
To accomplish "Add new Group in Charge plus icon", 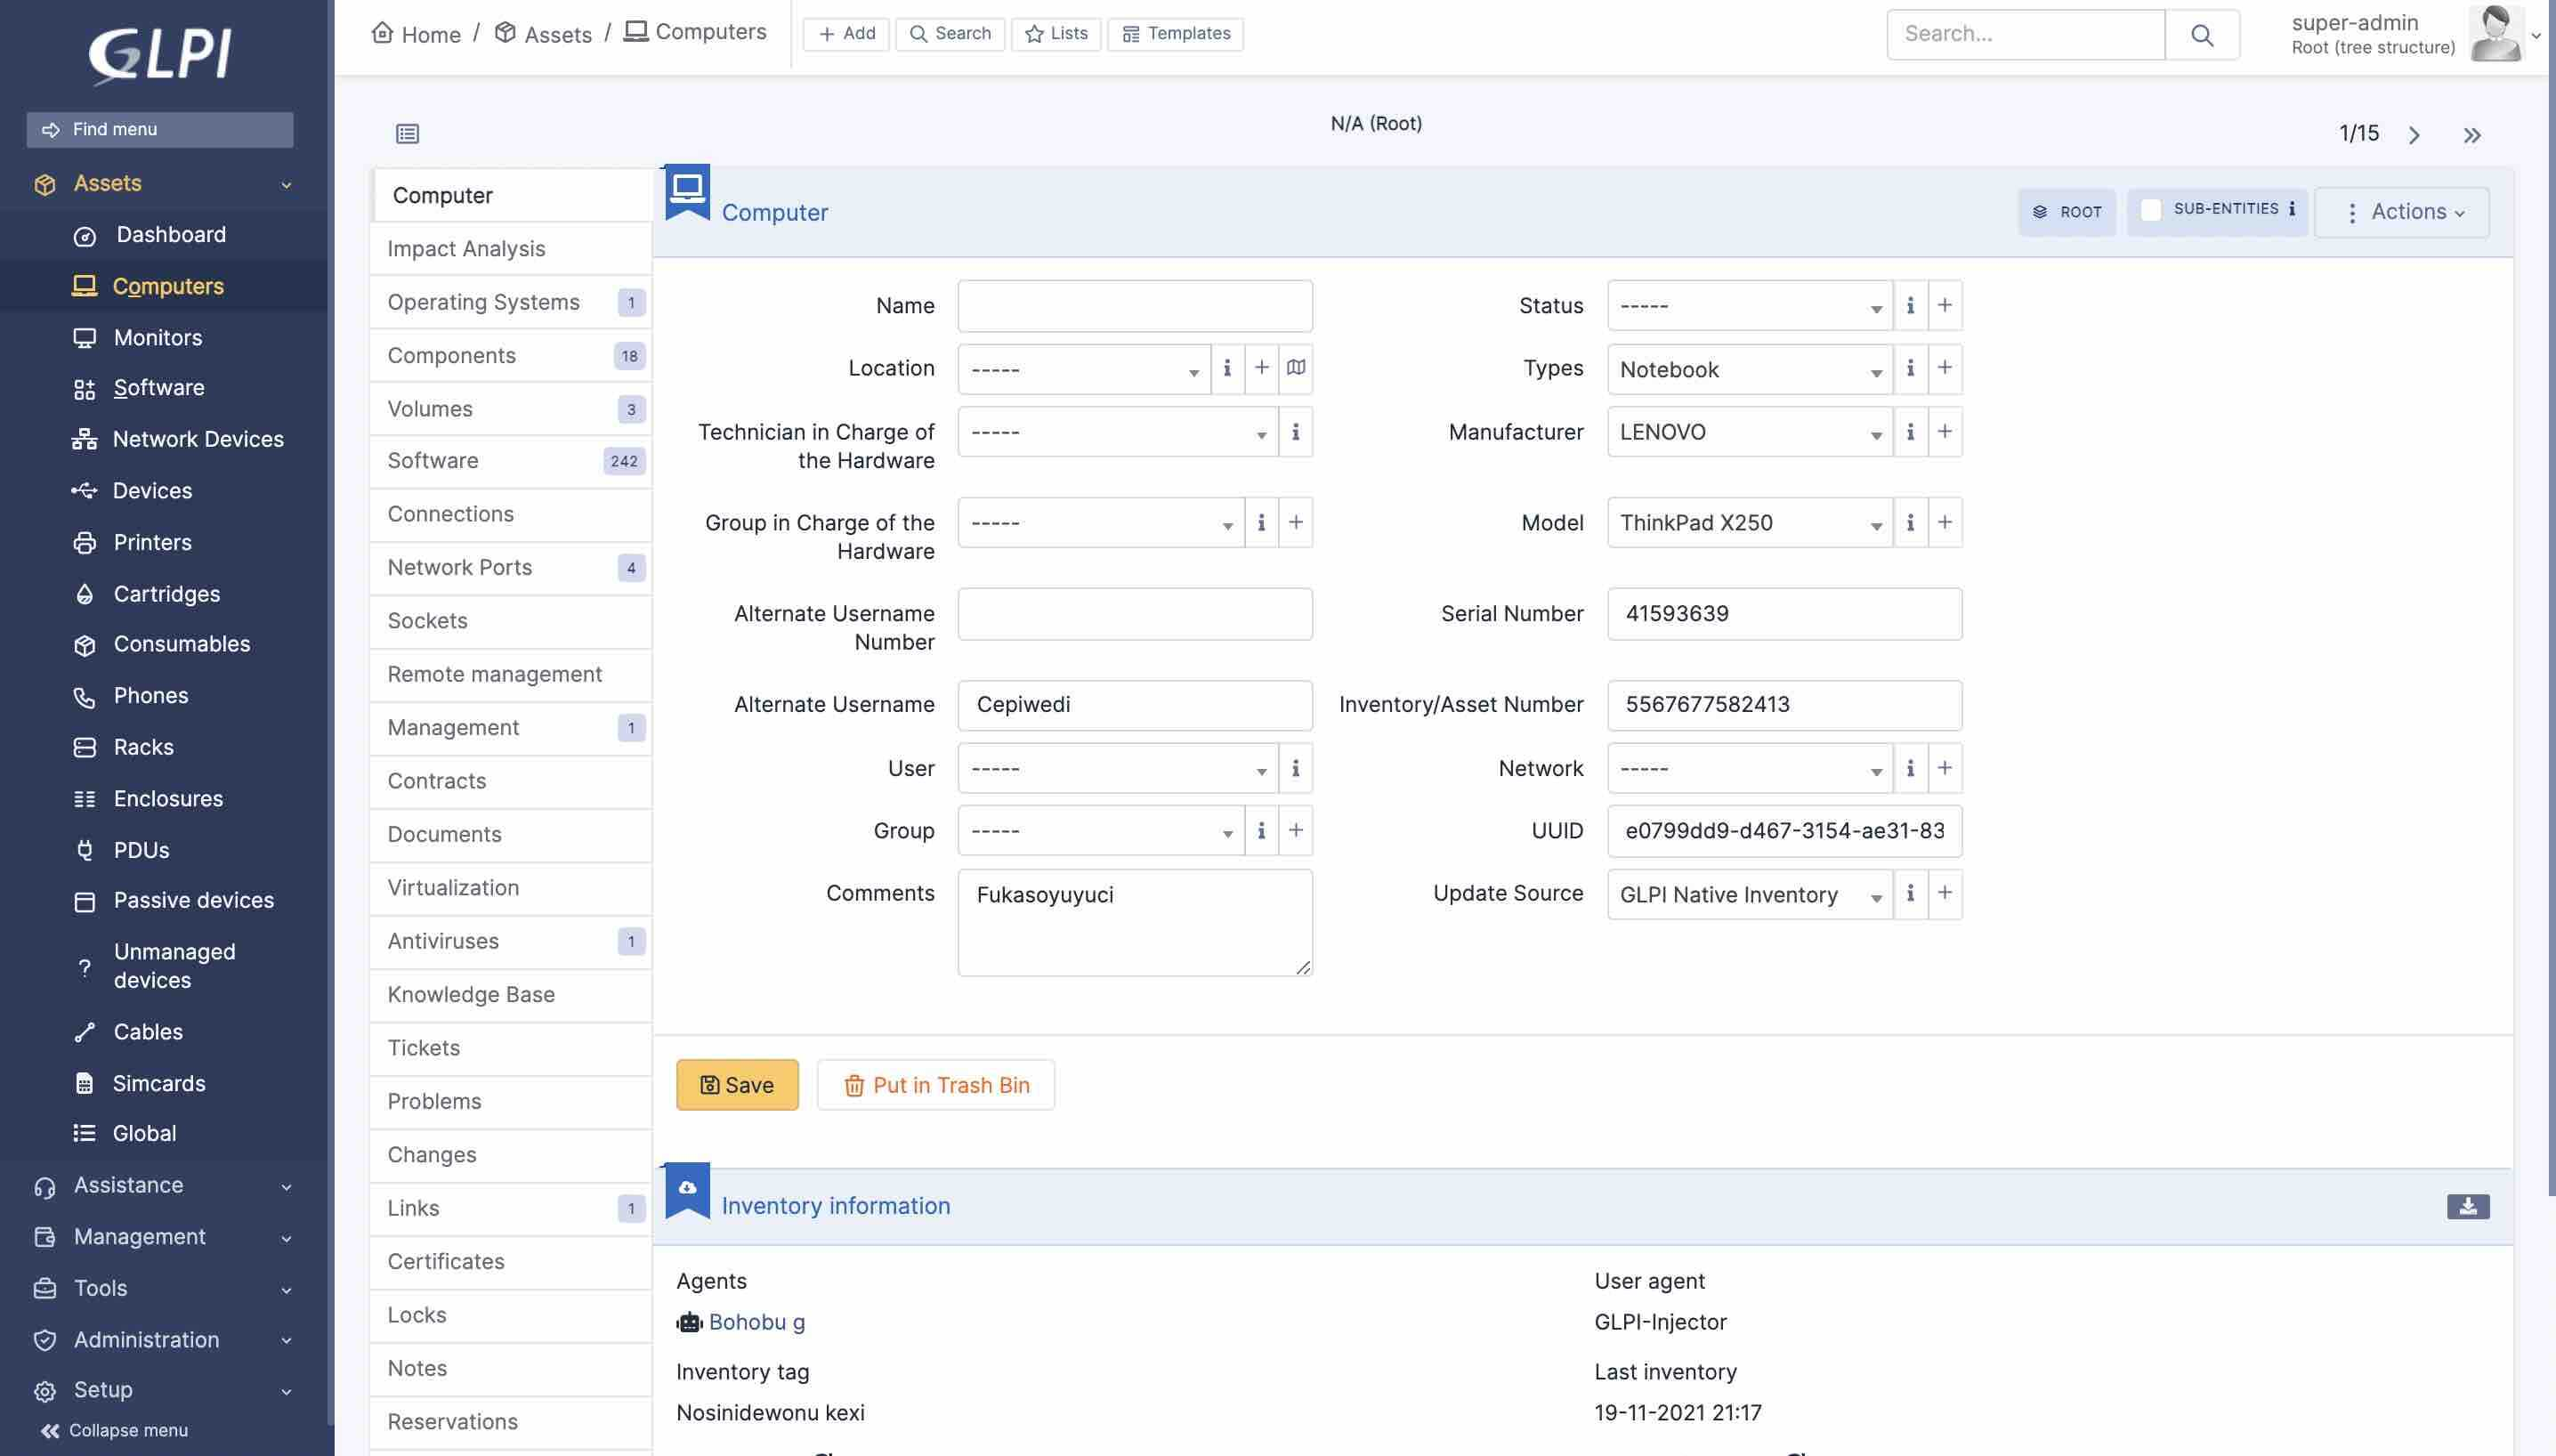I will [x=1296, y=522].
